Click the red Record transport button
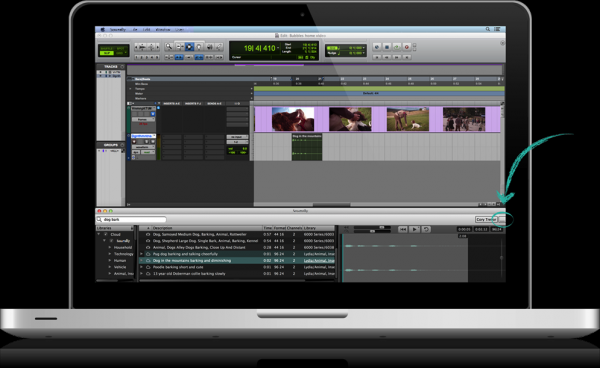 coord(406,47)
